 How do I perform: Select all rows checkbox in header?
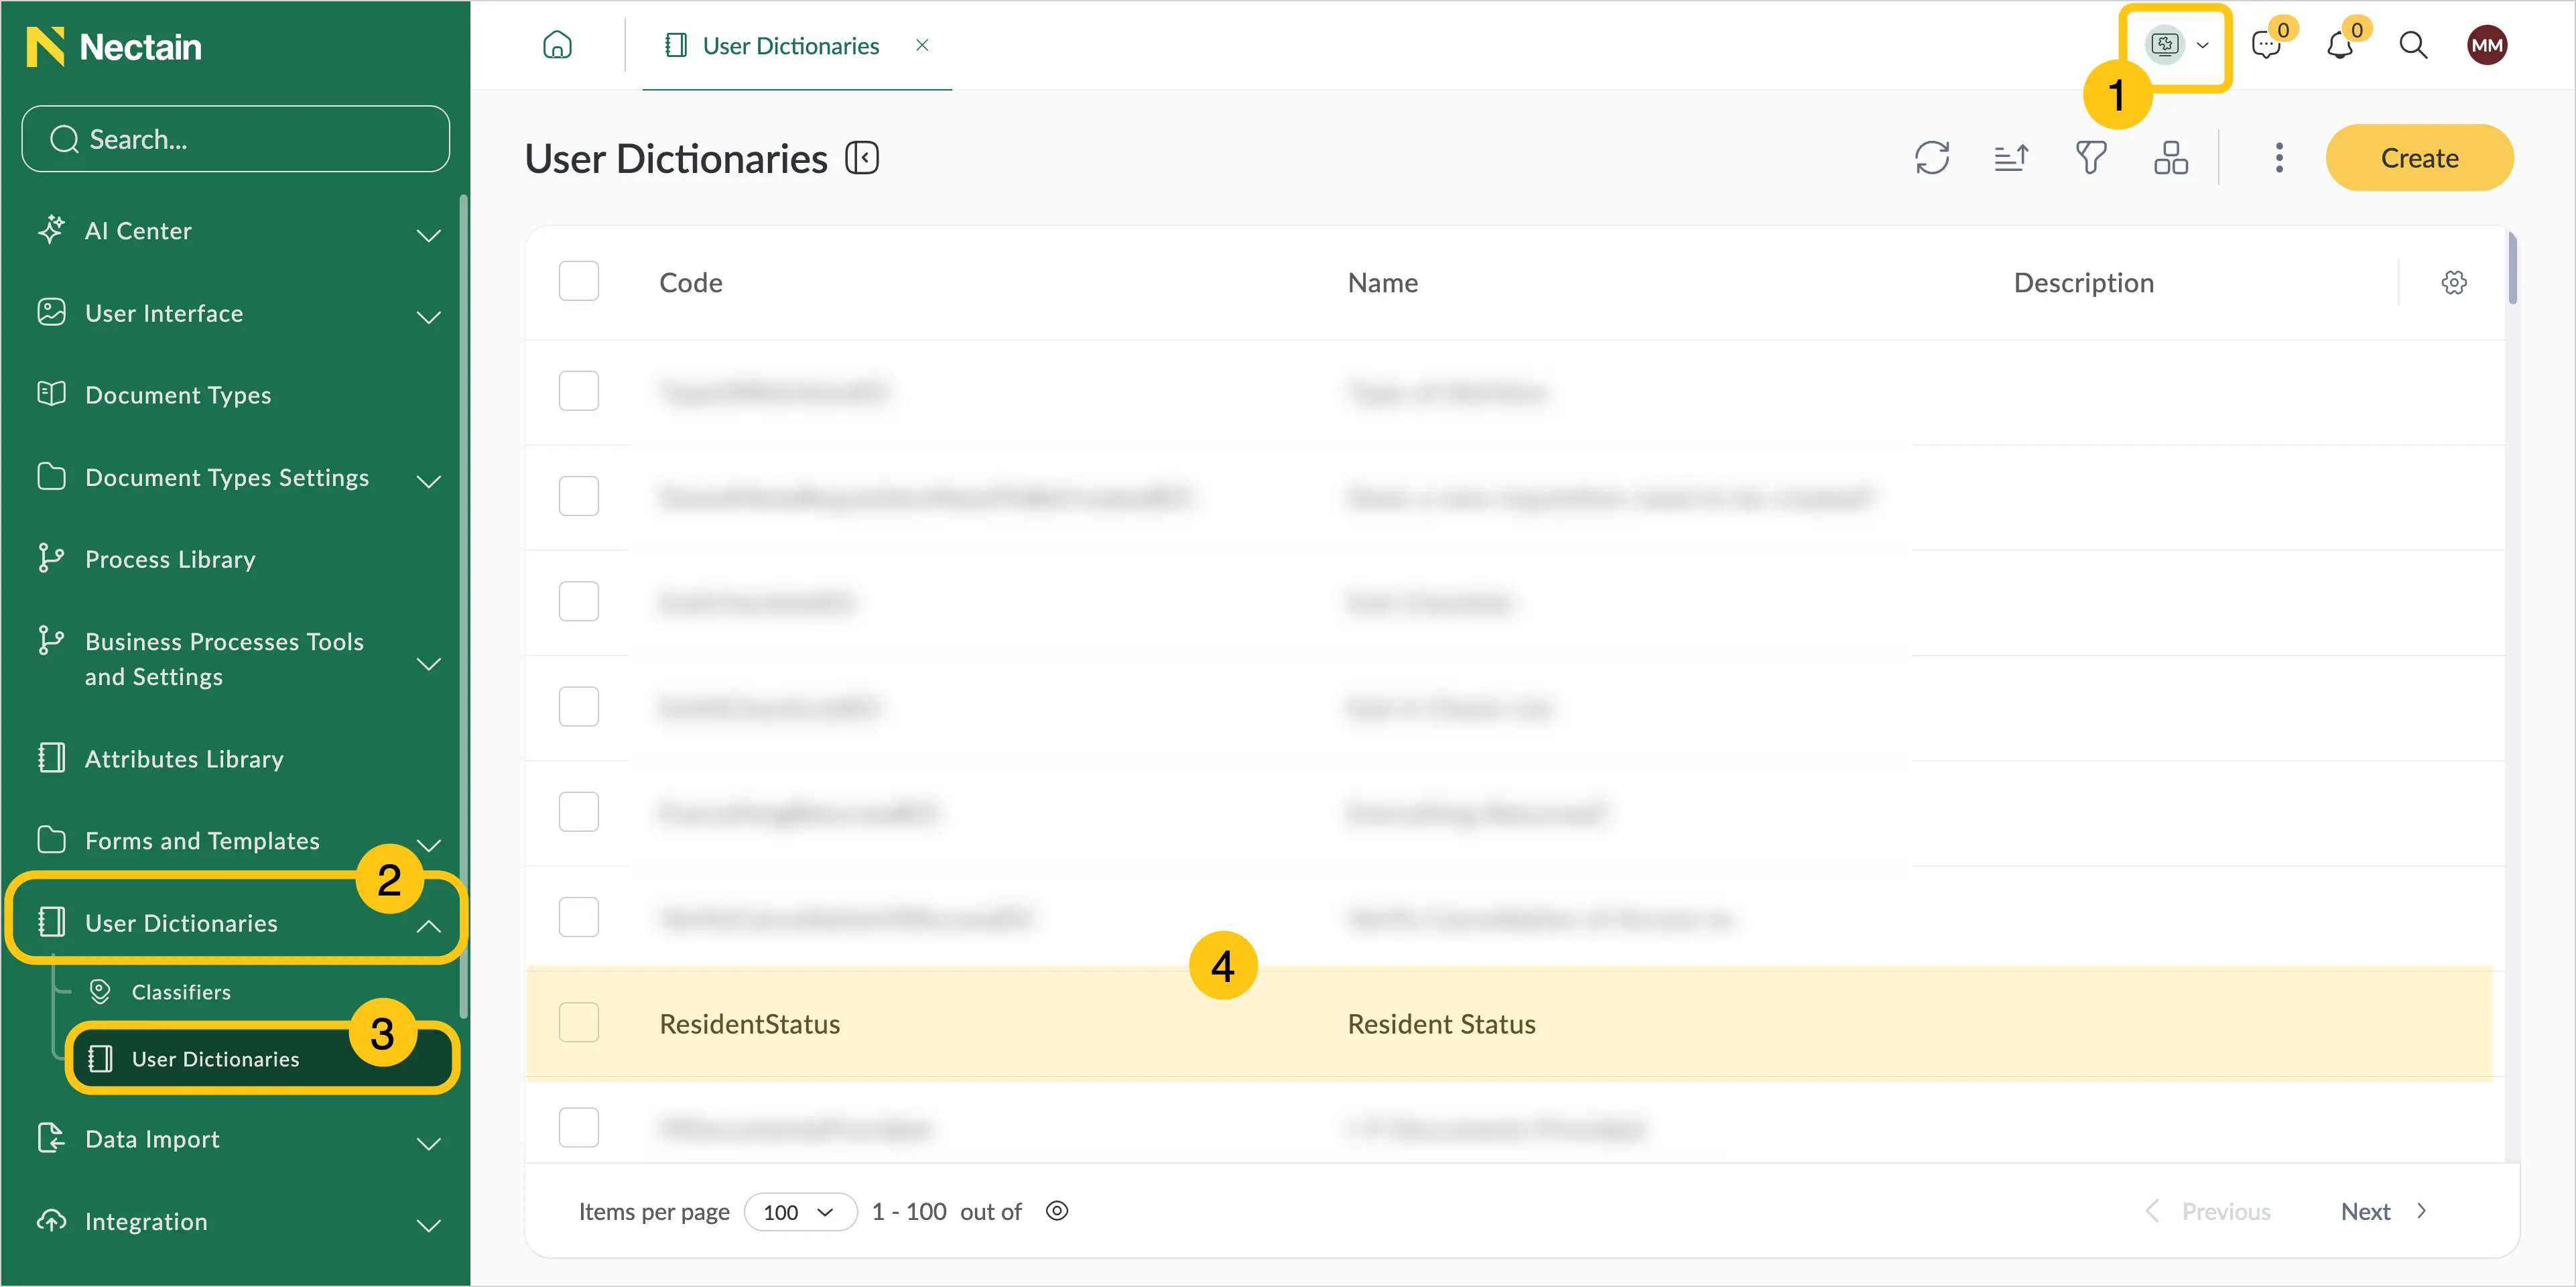click(578, 282)
